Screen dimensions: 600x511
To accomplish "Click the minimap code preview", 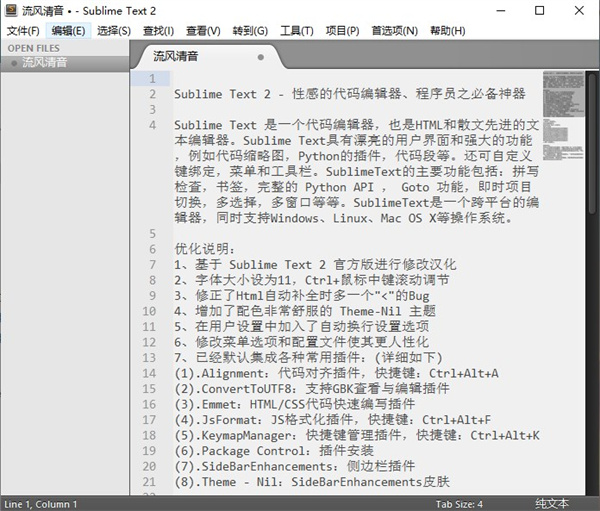I will coord(563,115).
